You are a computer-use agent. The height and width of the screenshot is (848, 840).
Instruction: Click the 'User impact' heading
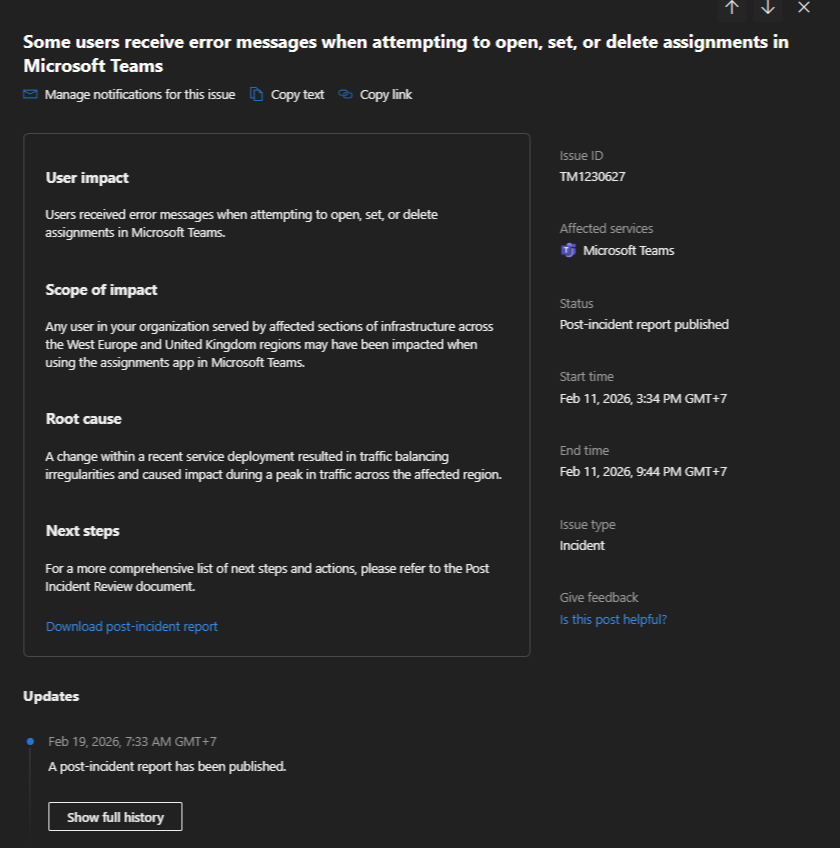click(87, 178)
